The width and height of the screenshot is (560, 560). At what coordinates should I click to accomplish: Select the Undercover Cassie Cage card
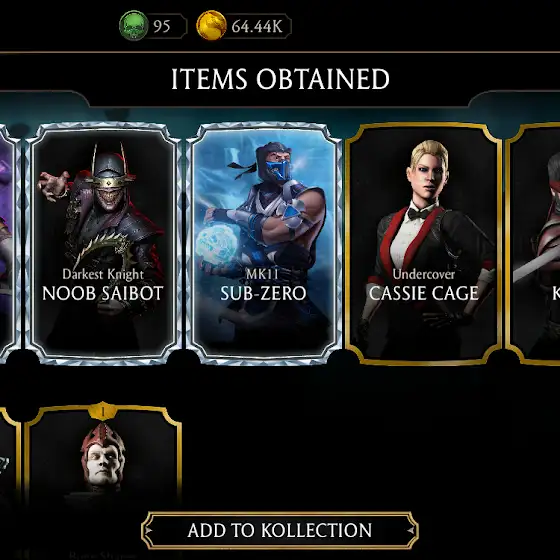pyautogui.click(x=424, y=244)
